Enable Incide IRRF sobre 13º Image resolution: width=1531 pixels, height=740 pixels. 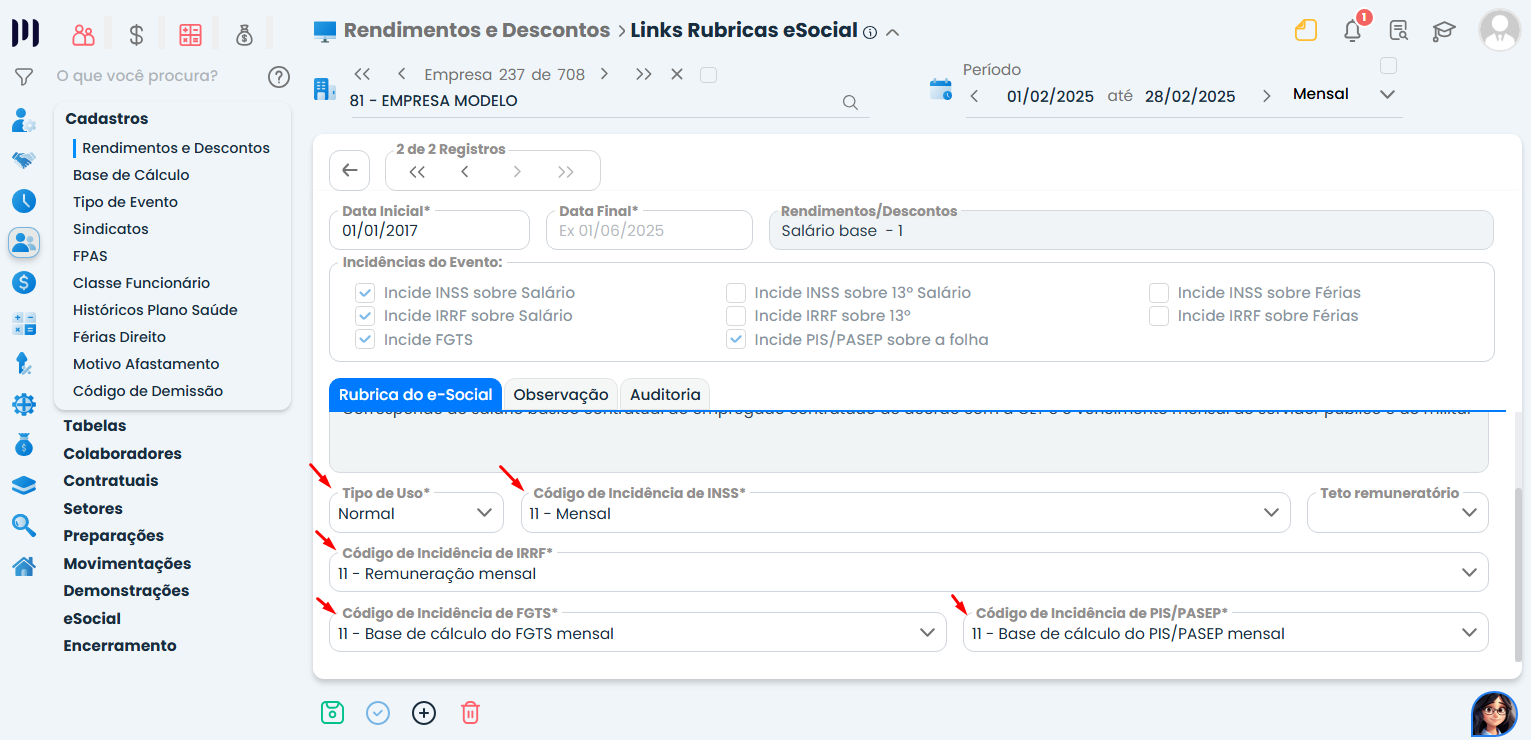point(736,316)
